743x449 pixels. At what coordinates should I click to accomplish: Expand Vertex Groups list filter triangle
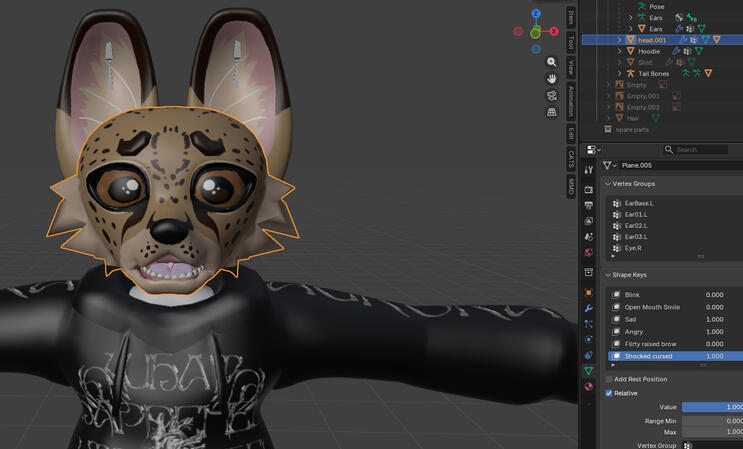[613, 256]
